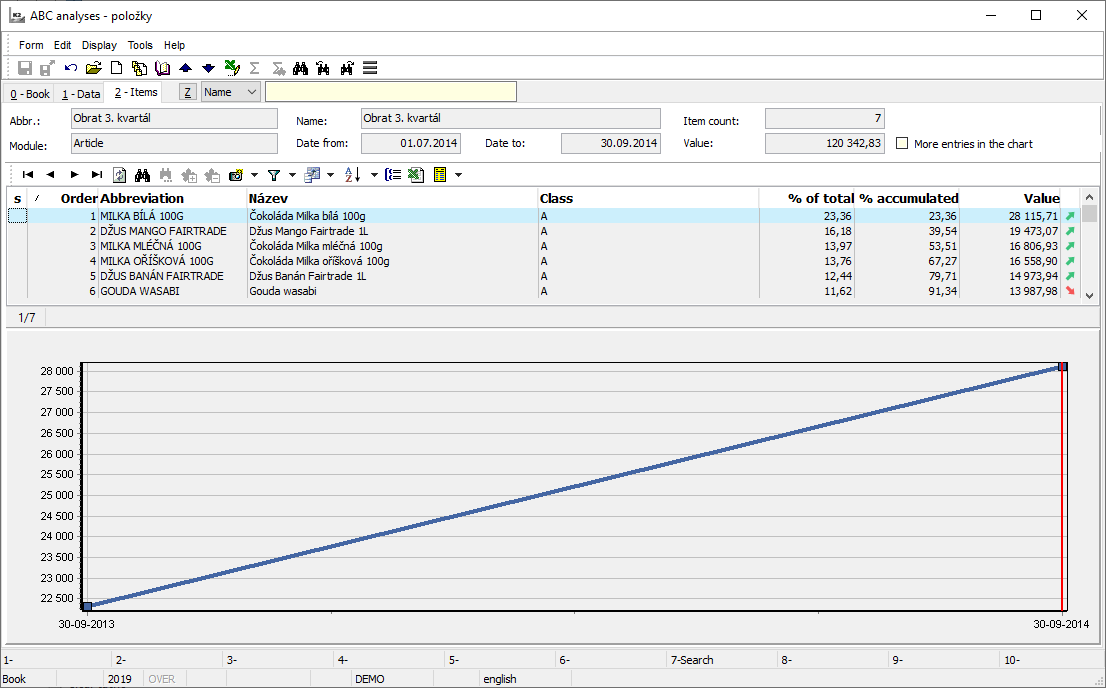The width and height of the screenshot is (1106, 688).
Task: Open the Name search field dropdown
Action: coord(250,92)
